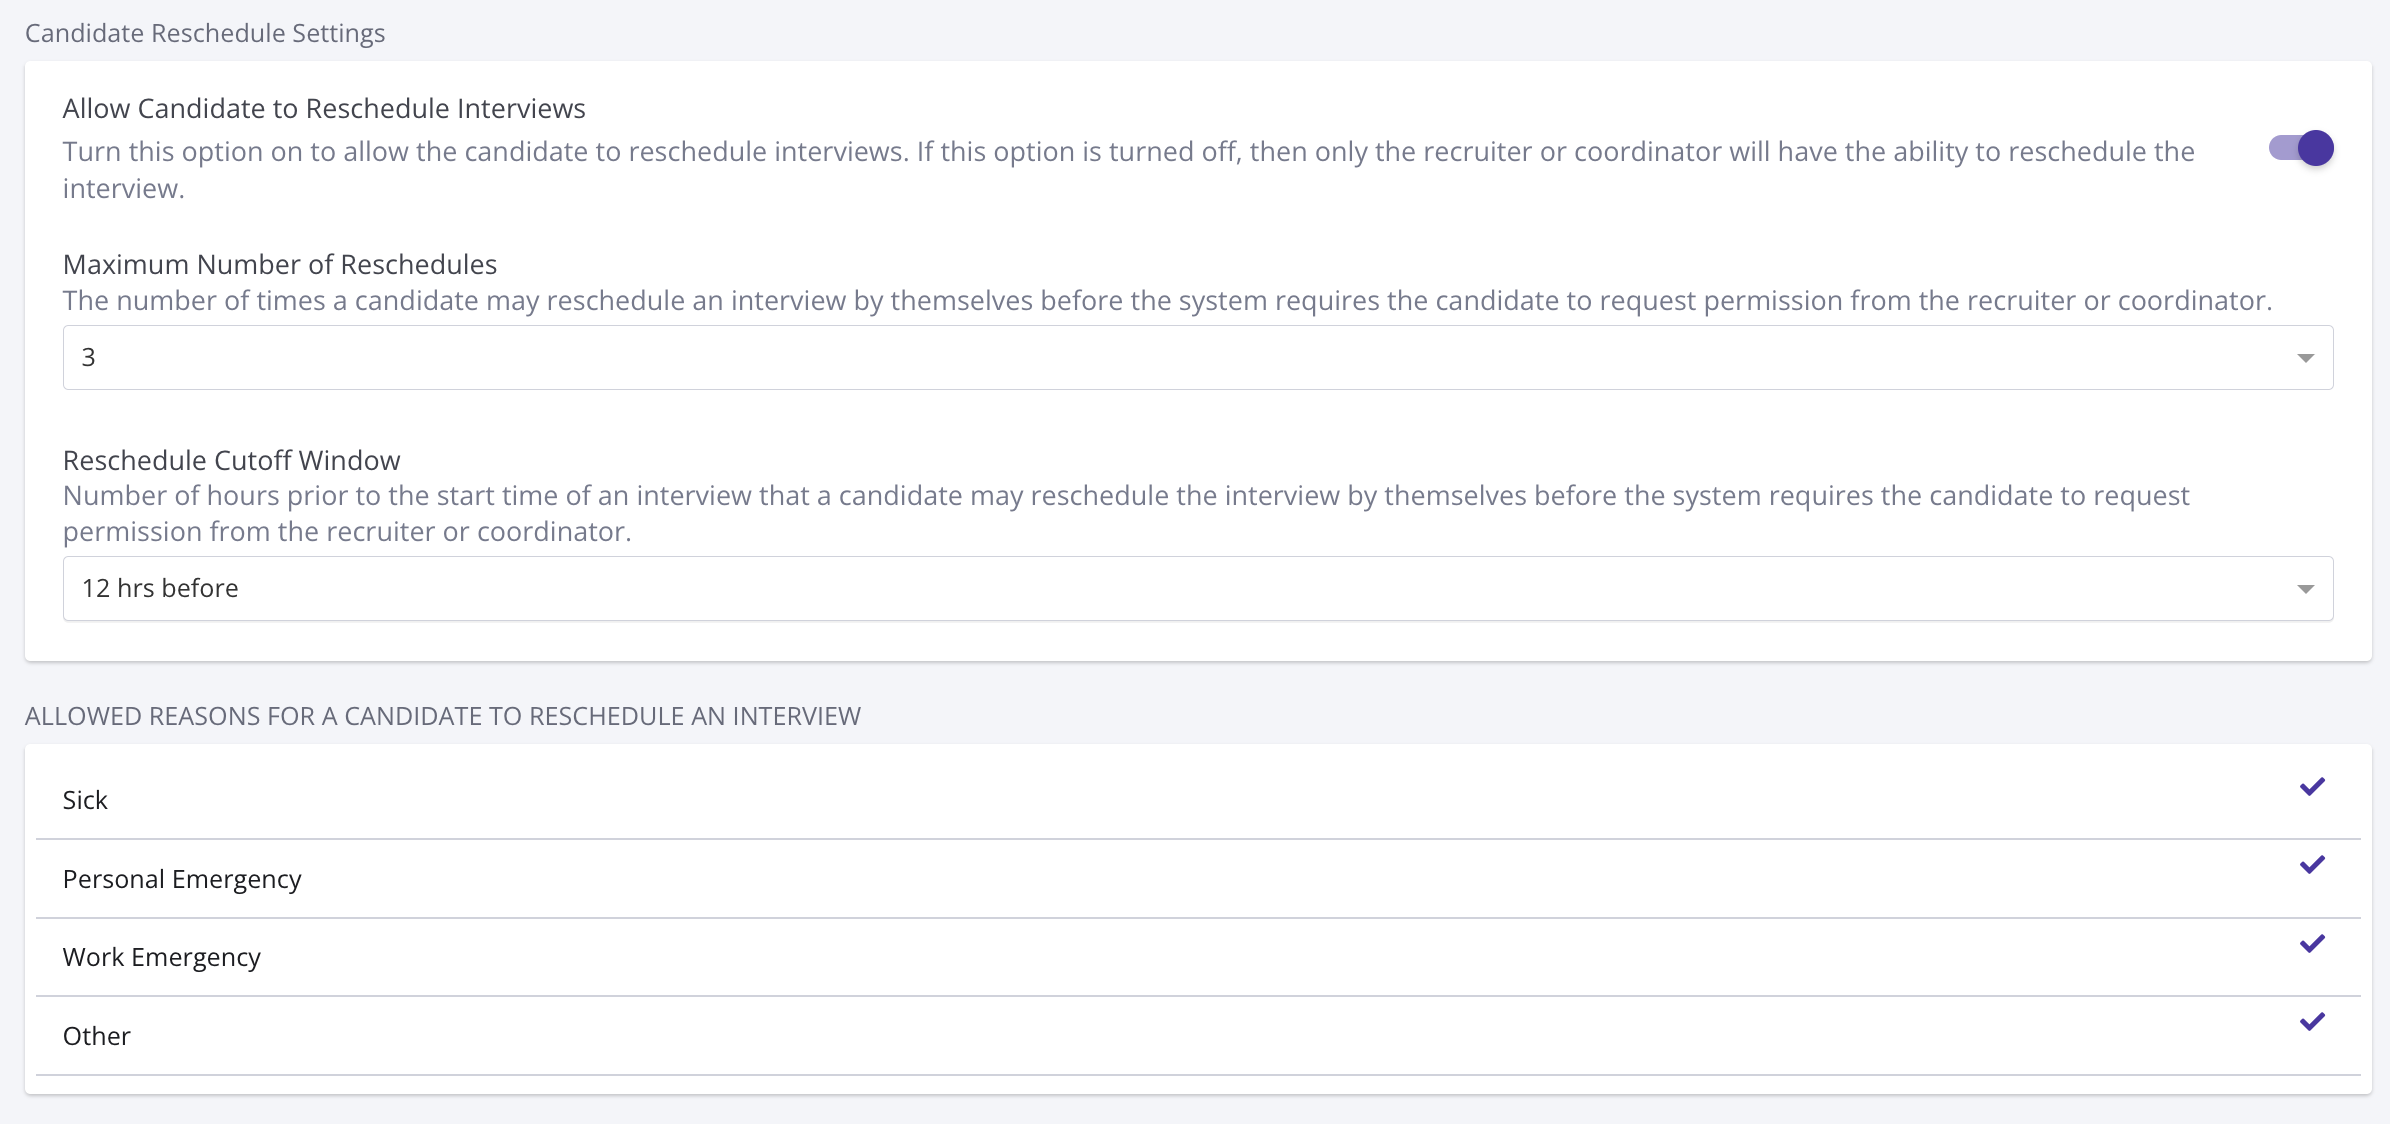Uncheck the Work Emergency checkmark
Image resolution: width=2390 pixels, height=1124 pixels.
click(x=2312, y=944)
